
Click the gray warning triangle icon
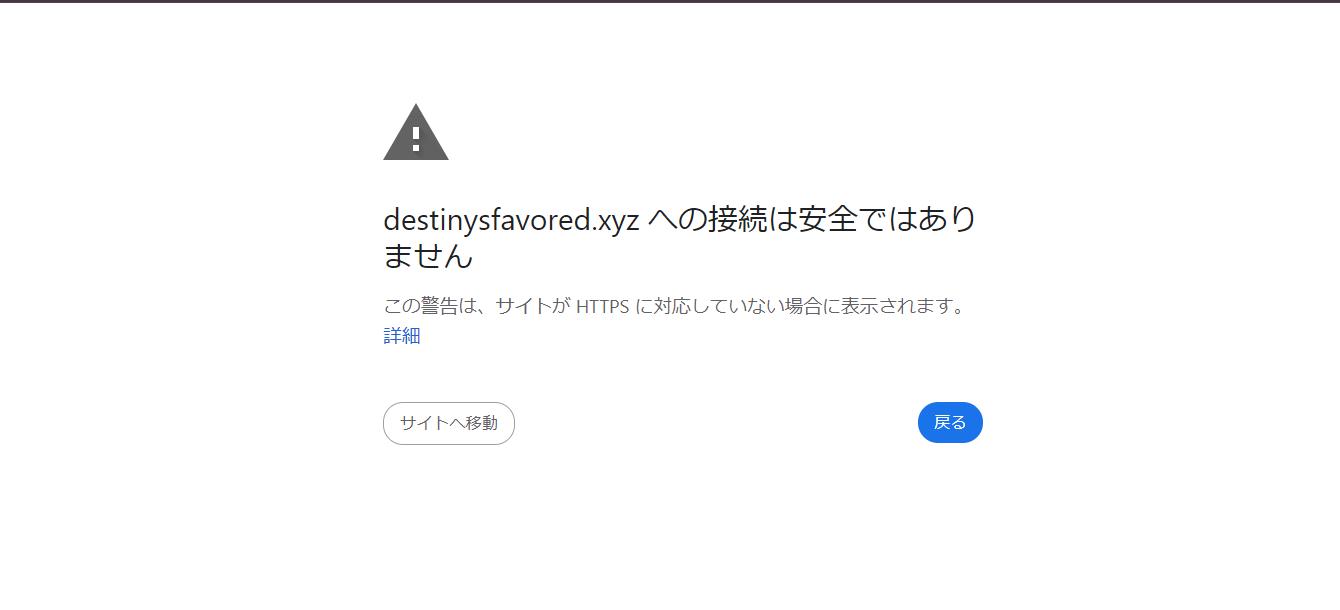416,132
